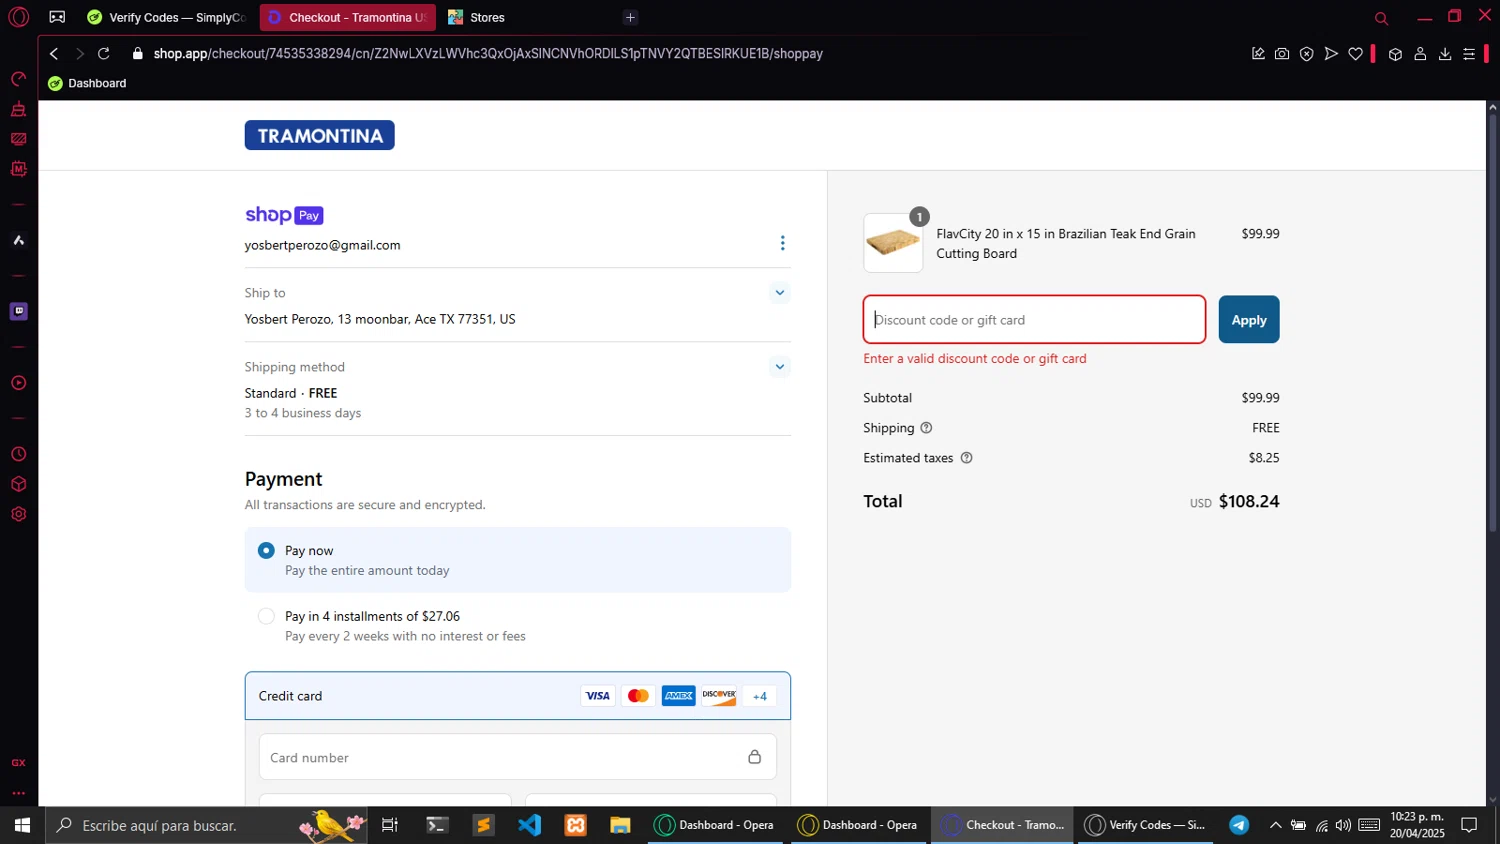Screen dimensions: 1500x844
Task: Open extensions cube icon in toolbar
Action: (1395, 54)
